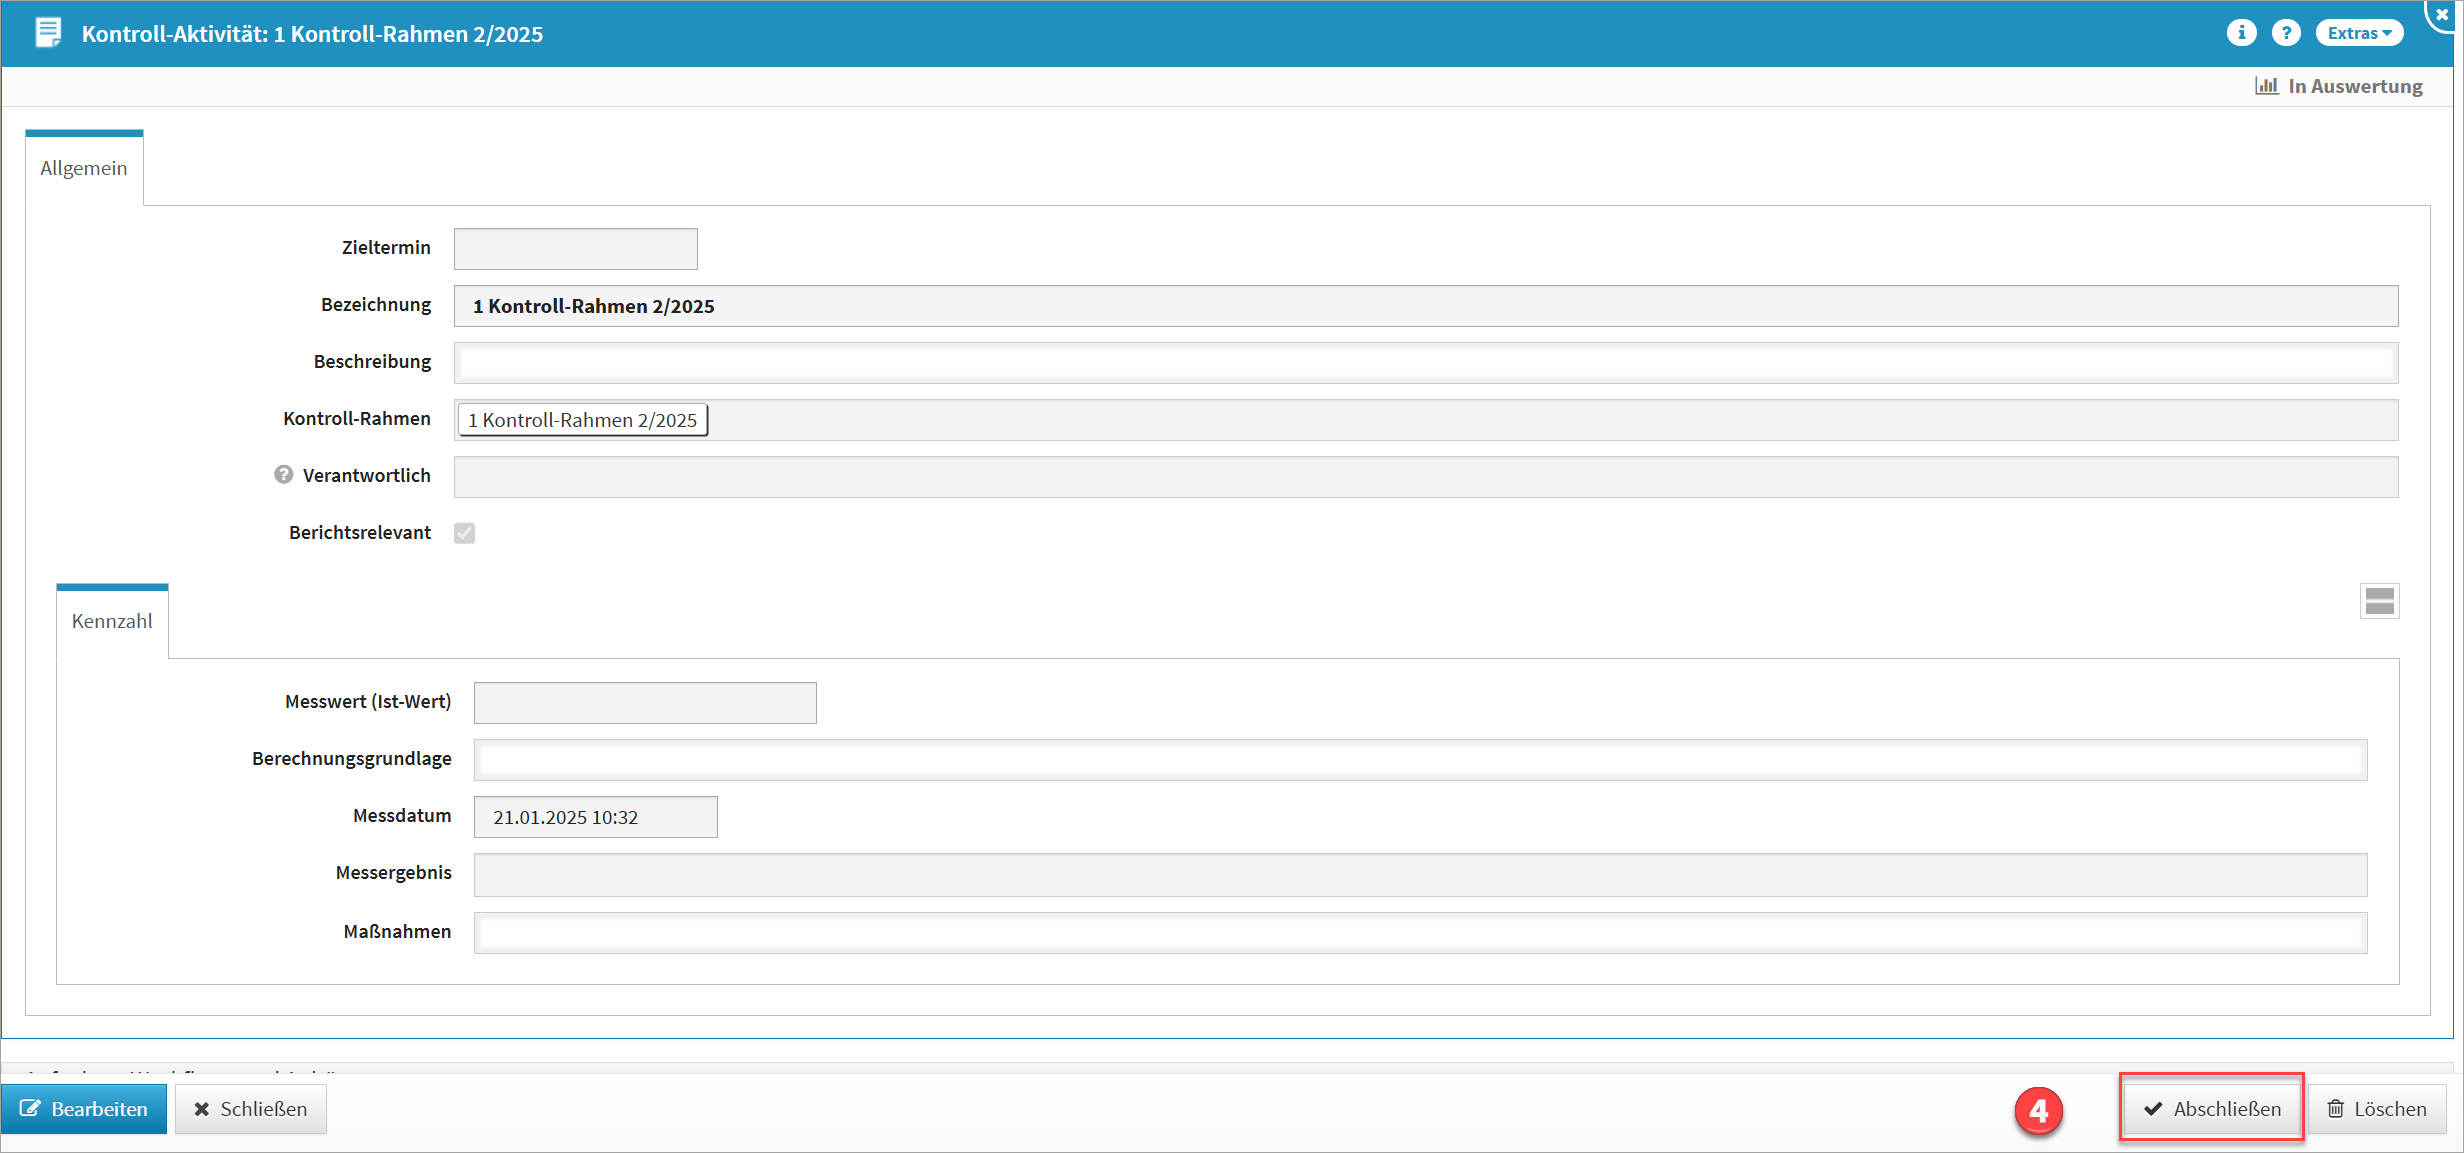The width and height of the screenshot is (2464, 1153).
Task: Open the Extras dropdown menu
Action: pos(2358,33)
